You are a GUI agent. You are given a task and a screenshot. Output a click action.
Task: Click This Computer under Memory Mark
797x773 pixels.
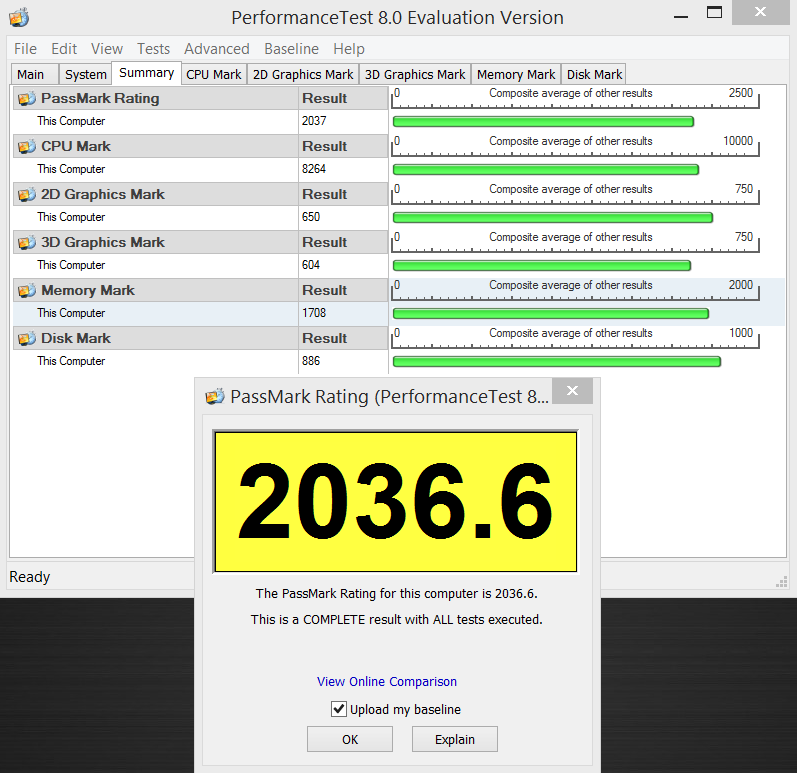pyautogui.click(x=71, y=313)
